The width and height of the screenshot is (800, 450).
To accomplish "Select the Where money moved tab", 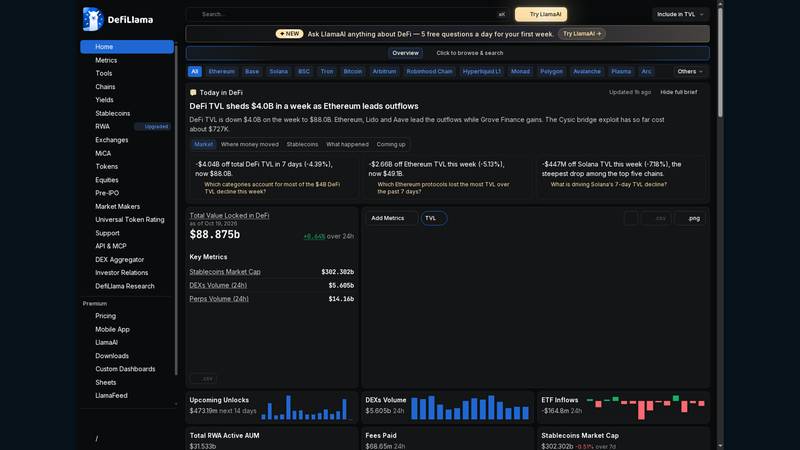I will tap(249, 144).
